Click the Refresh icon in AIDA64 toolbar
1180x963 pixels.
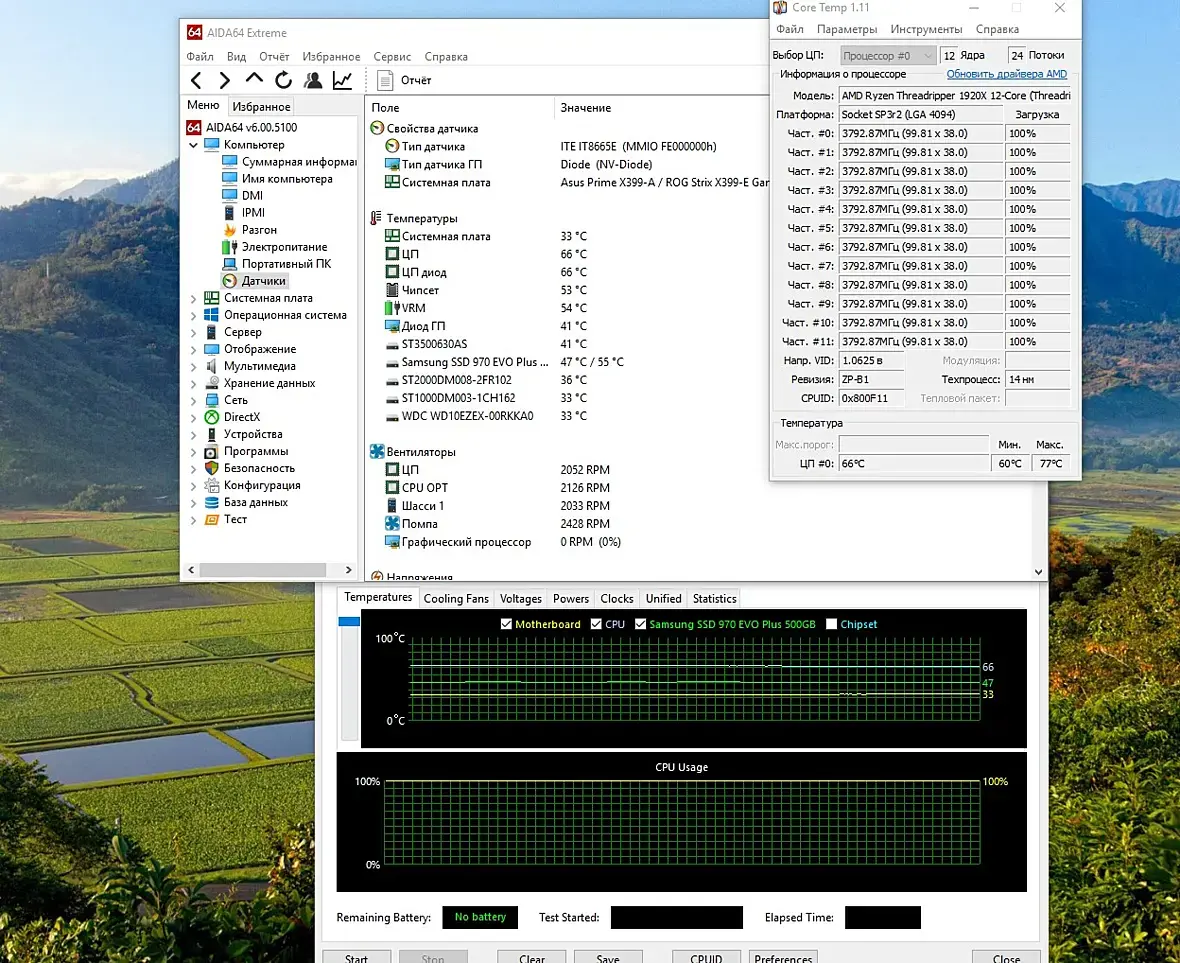point(284,81)
